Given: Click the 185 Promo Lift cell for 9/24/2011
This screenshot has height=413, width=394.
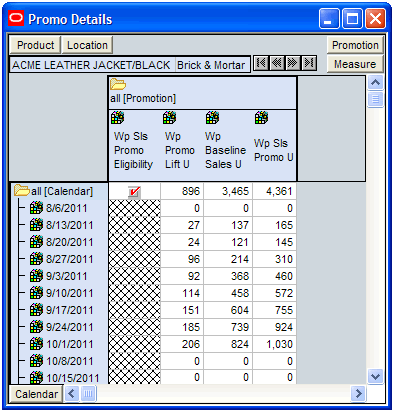Looking at the screenshot, I should click(182, 327).
